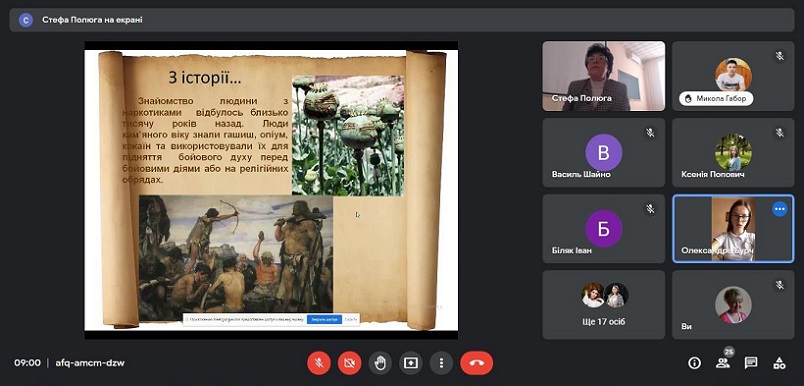Toggle the microphone mute button
Viewport: 804px width, 386px height.
point(318,363)
